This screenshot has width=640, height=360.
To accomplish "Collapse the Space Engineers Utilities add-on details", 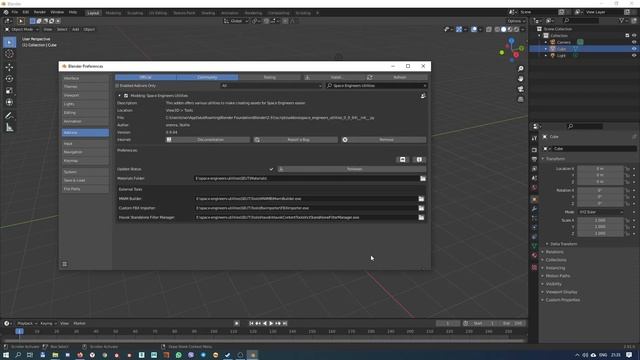I will [120, 96].
